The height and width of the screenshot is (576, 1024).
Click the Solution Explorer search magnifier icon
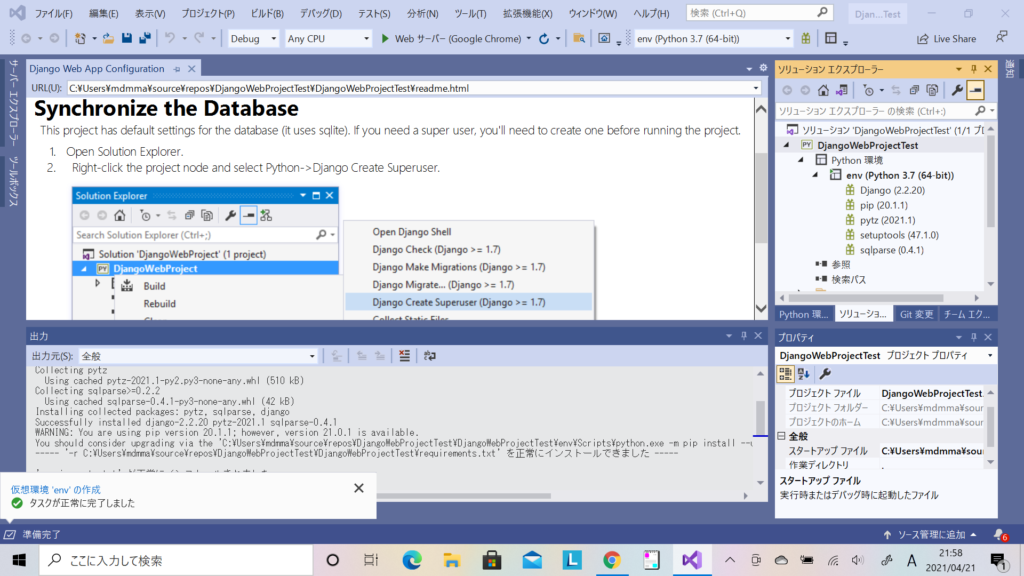[980, 111]
